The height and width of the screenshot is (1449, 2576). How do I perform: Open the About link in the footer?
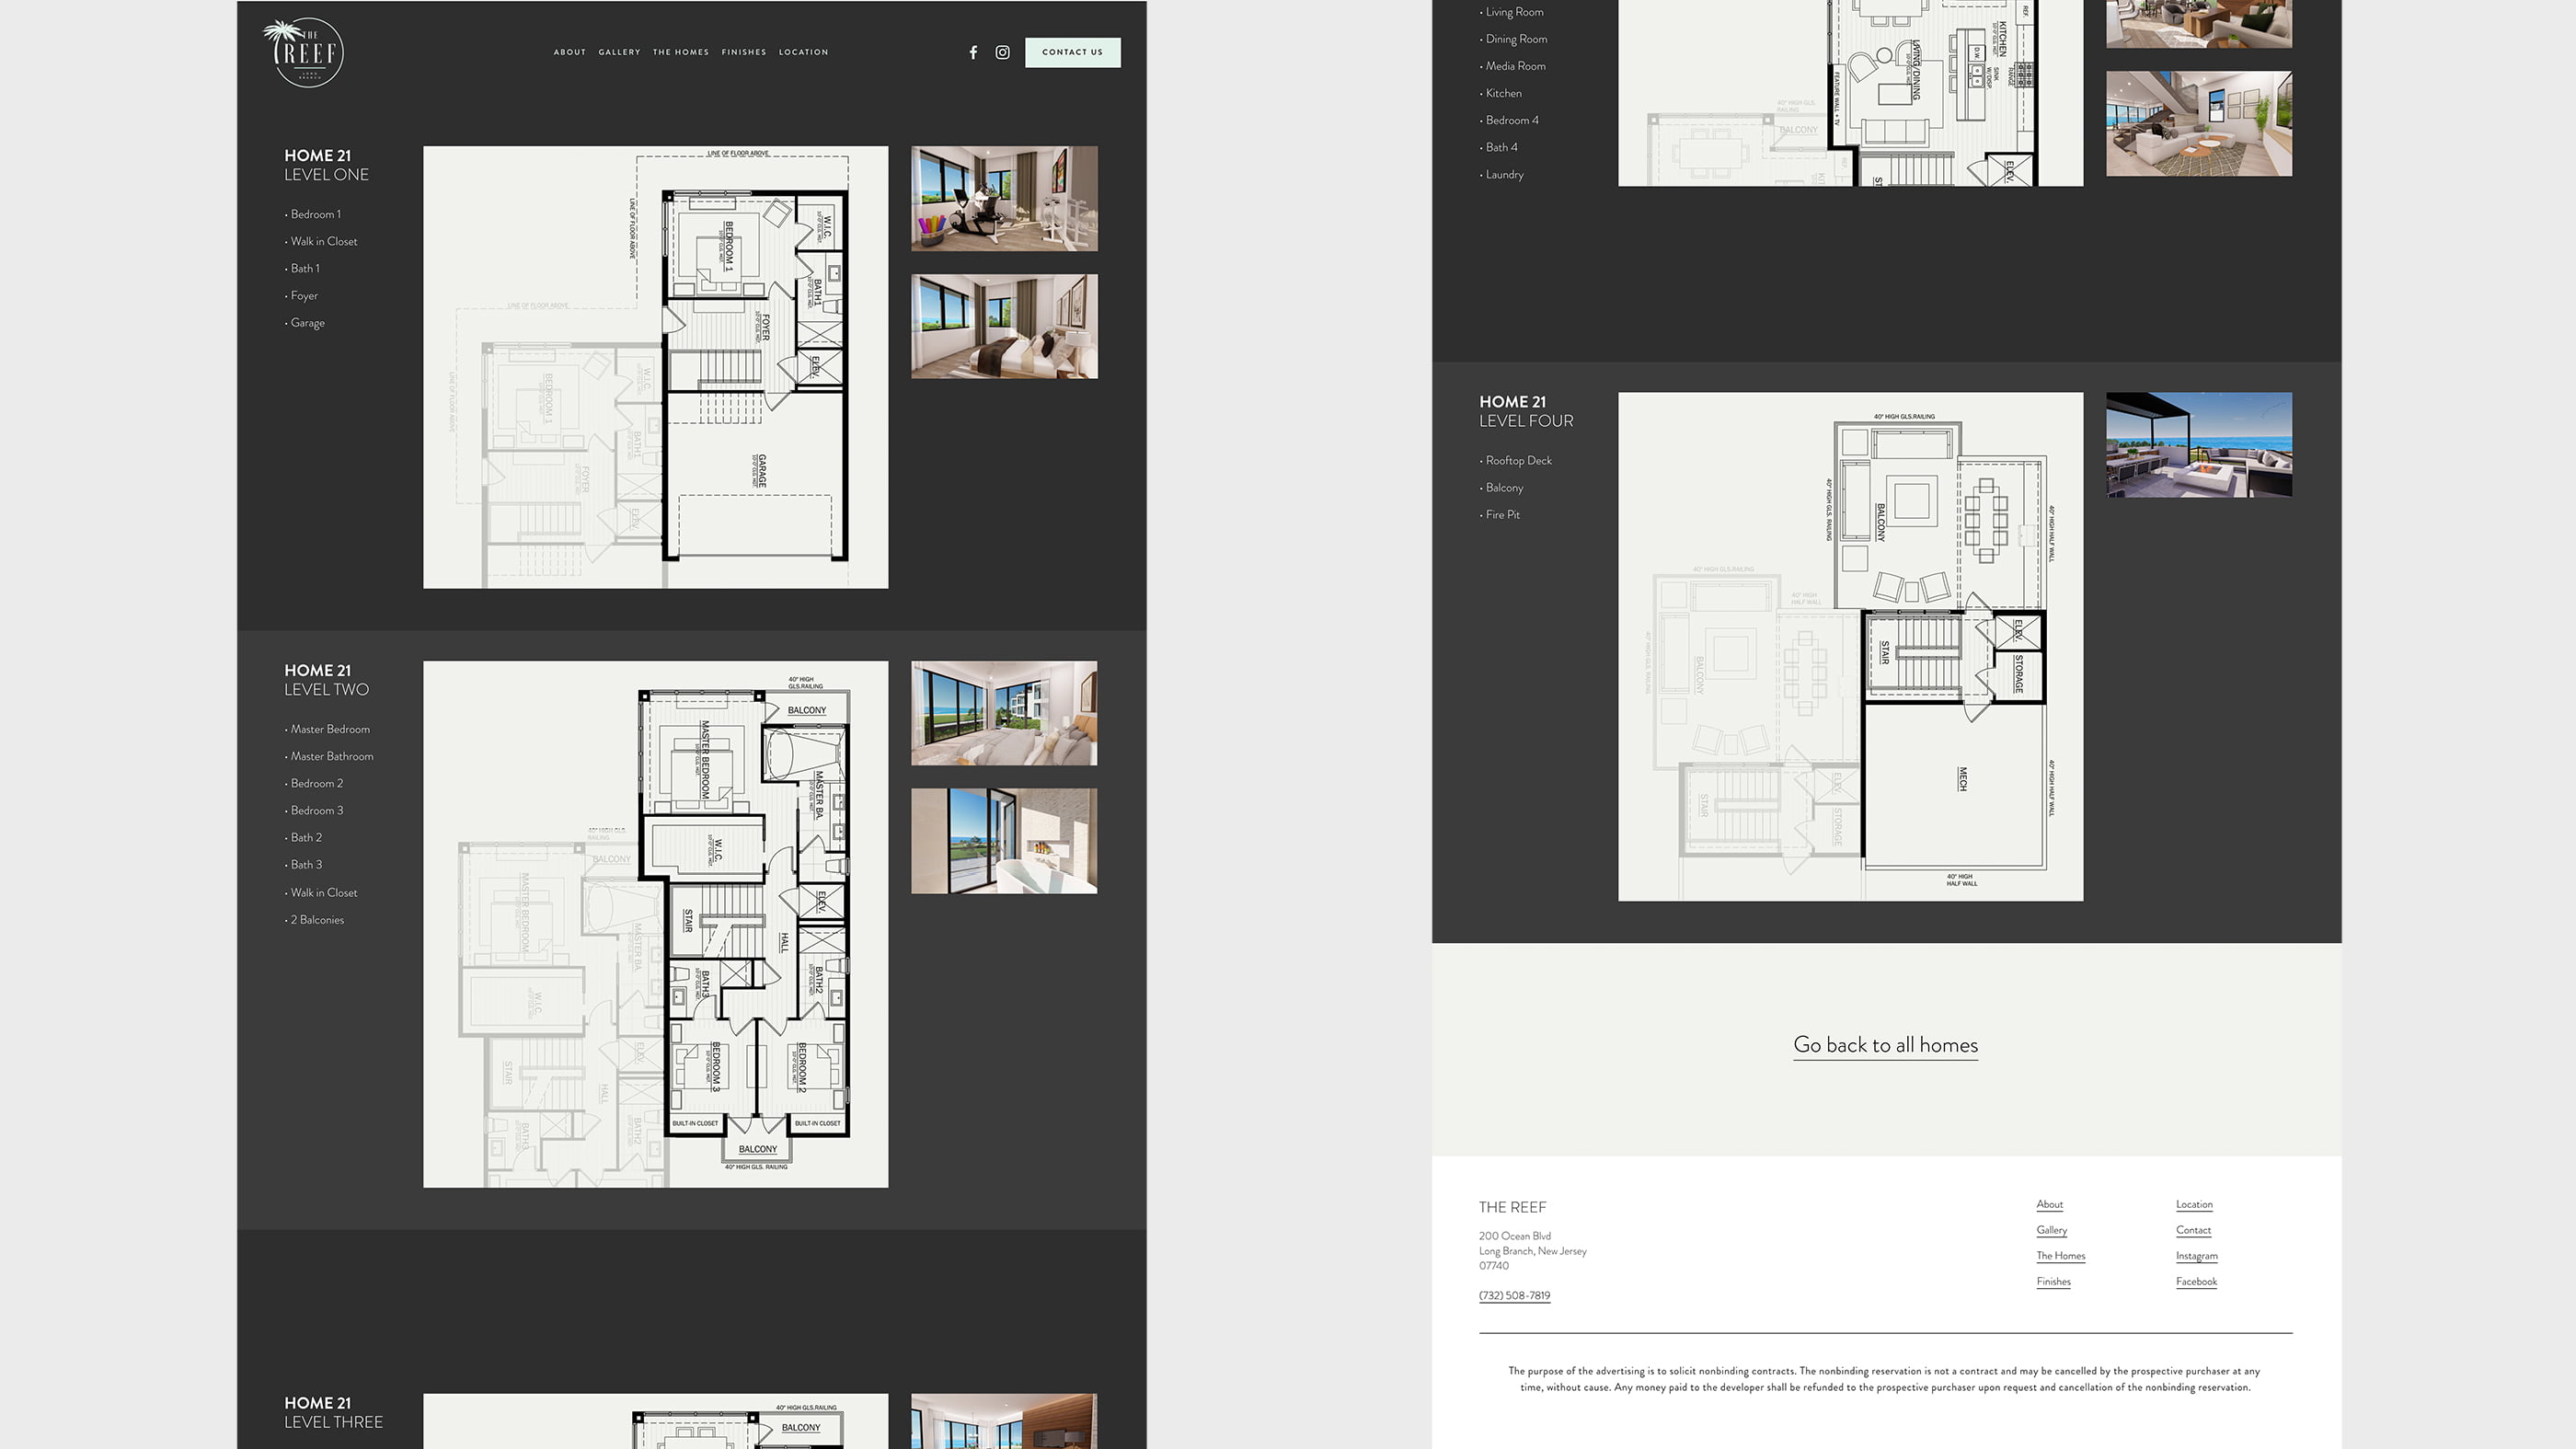coord(2049,1204)
